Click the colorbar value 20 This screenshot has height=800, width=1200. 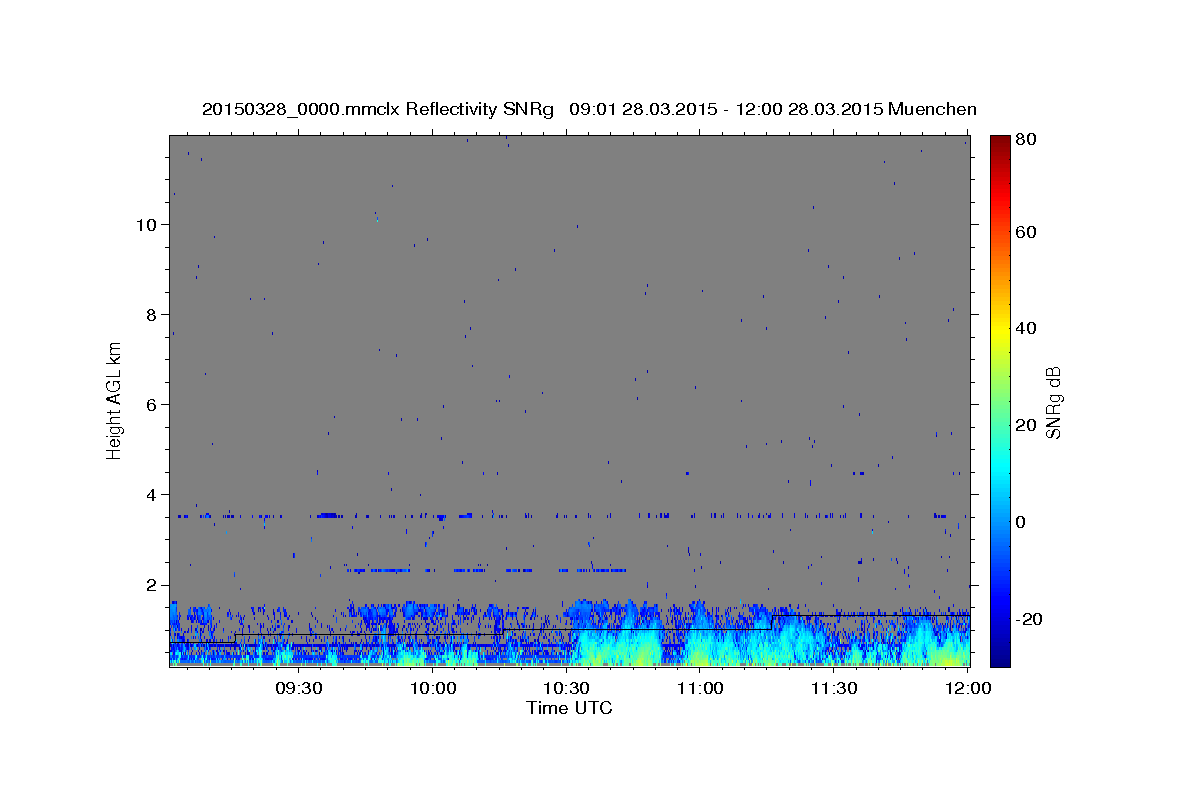click(1027, 425)
